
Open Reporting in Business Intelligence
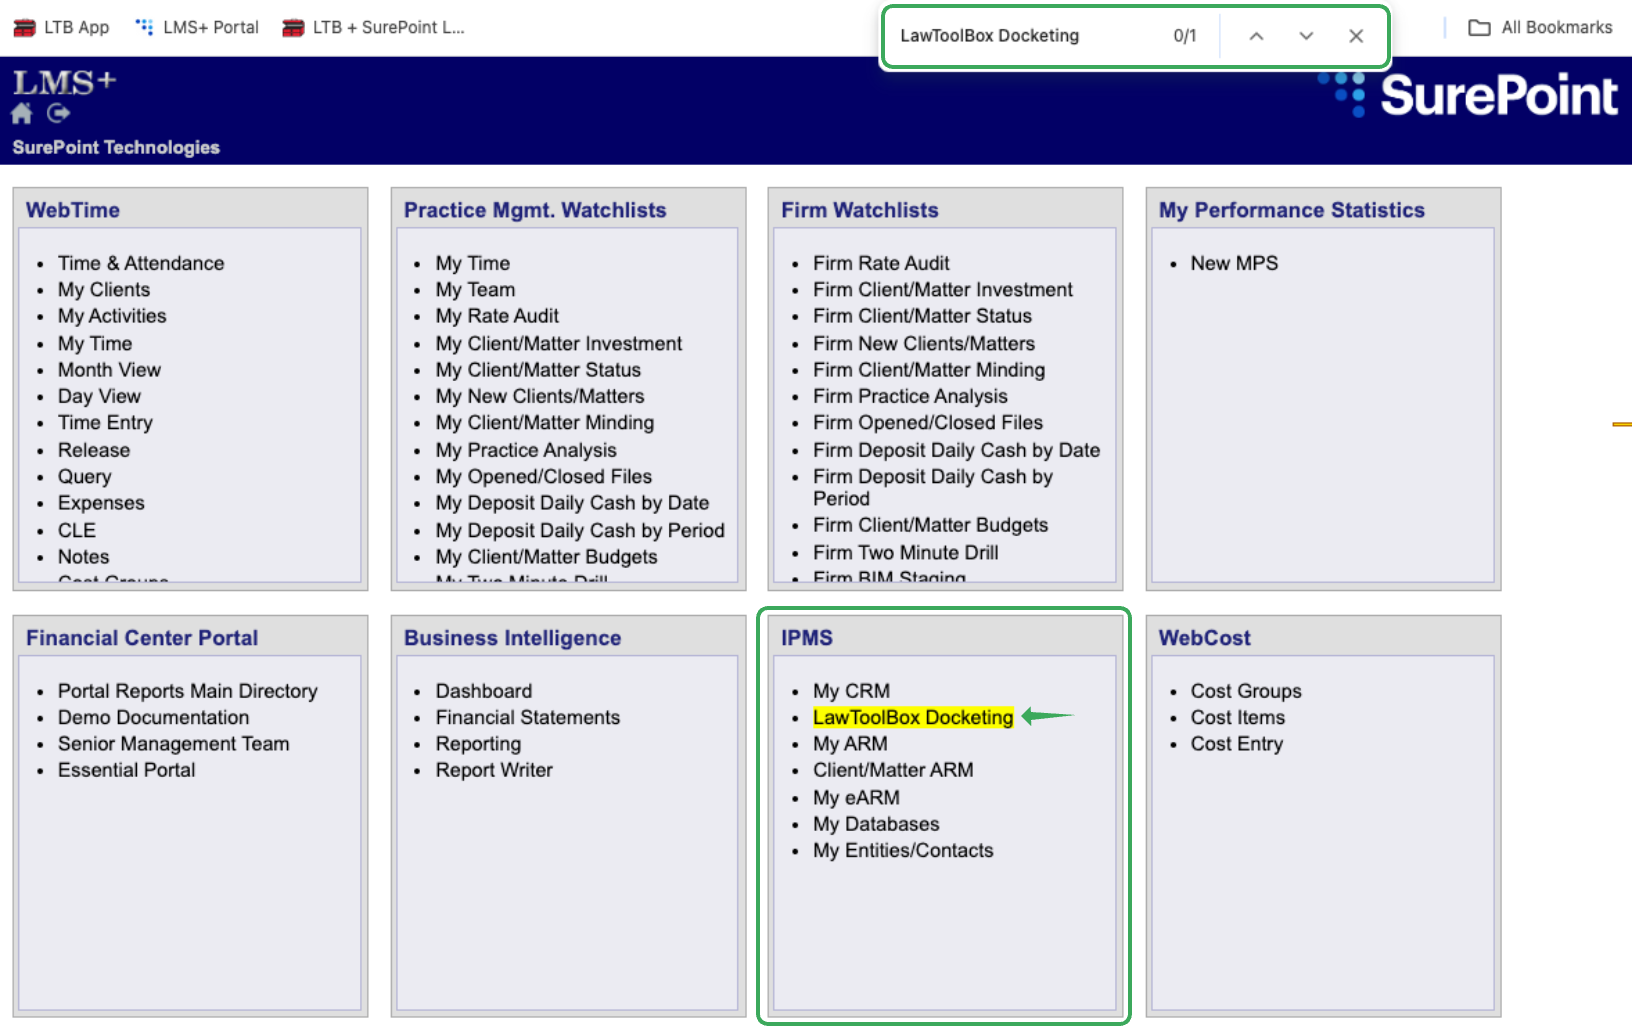(478, 744)
